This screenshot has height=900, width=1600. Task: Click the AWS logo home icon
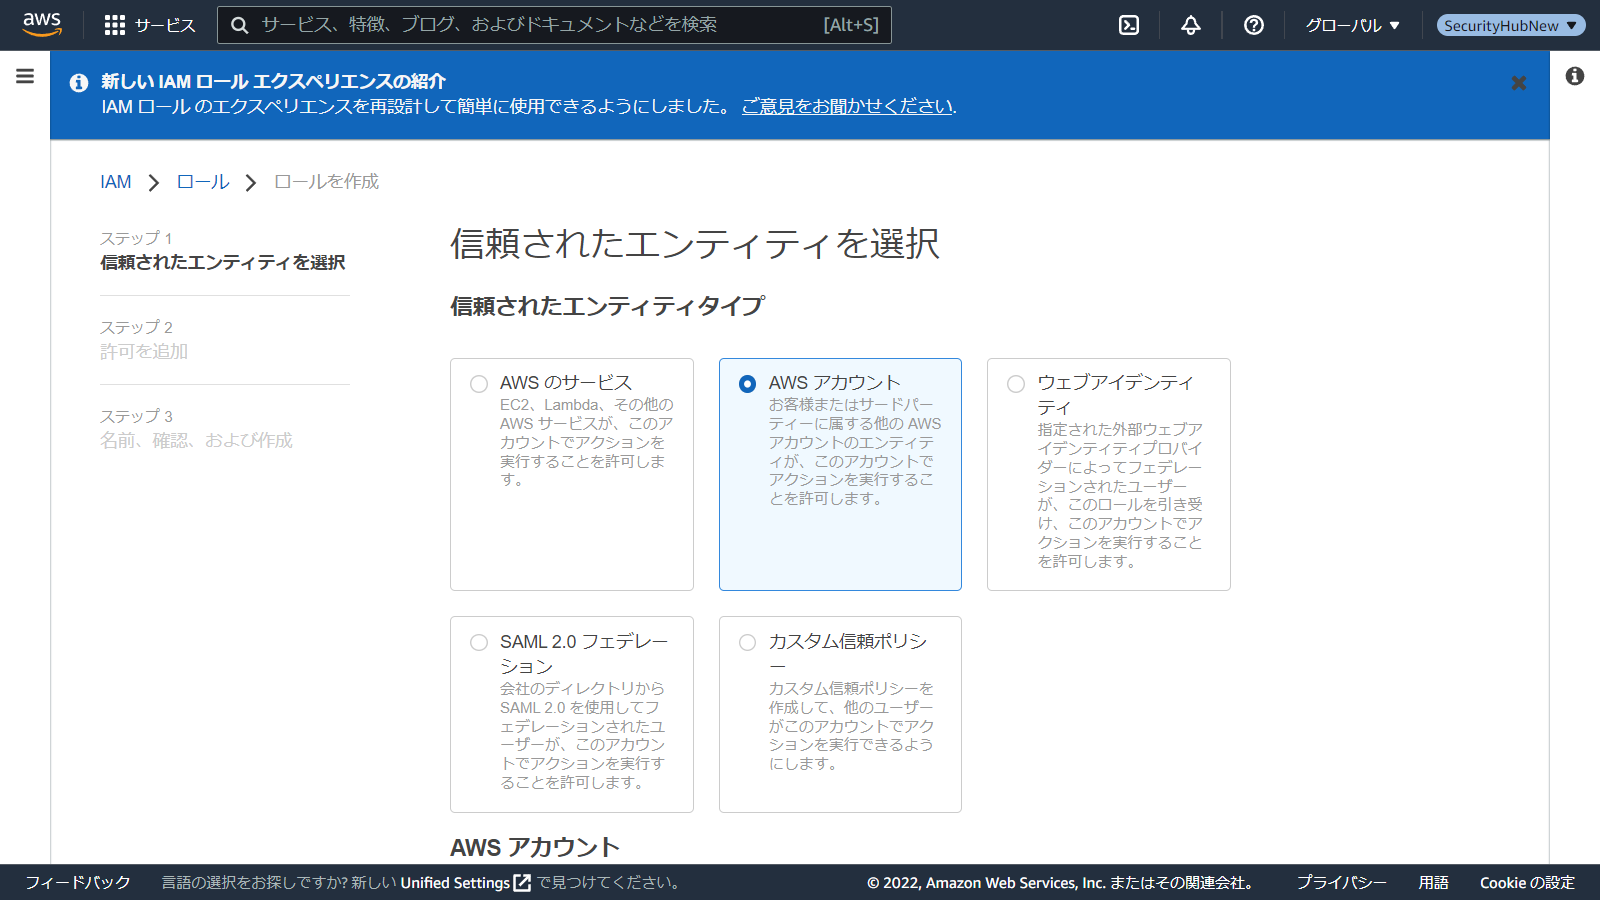[x=42, y=25]
